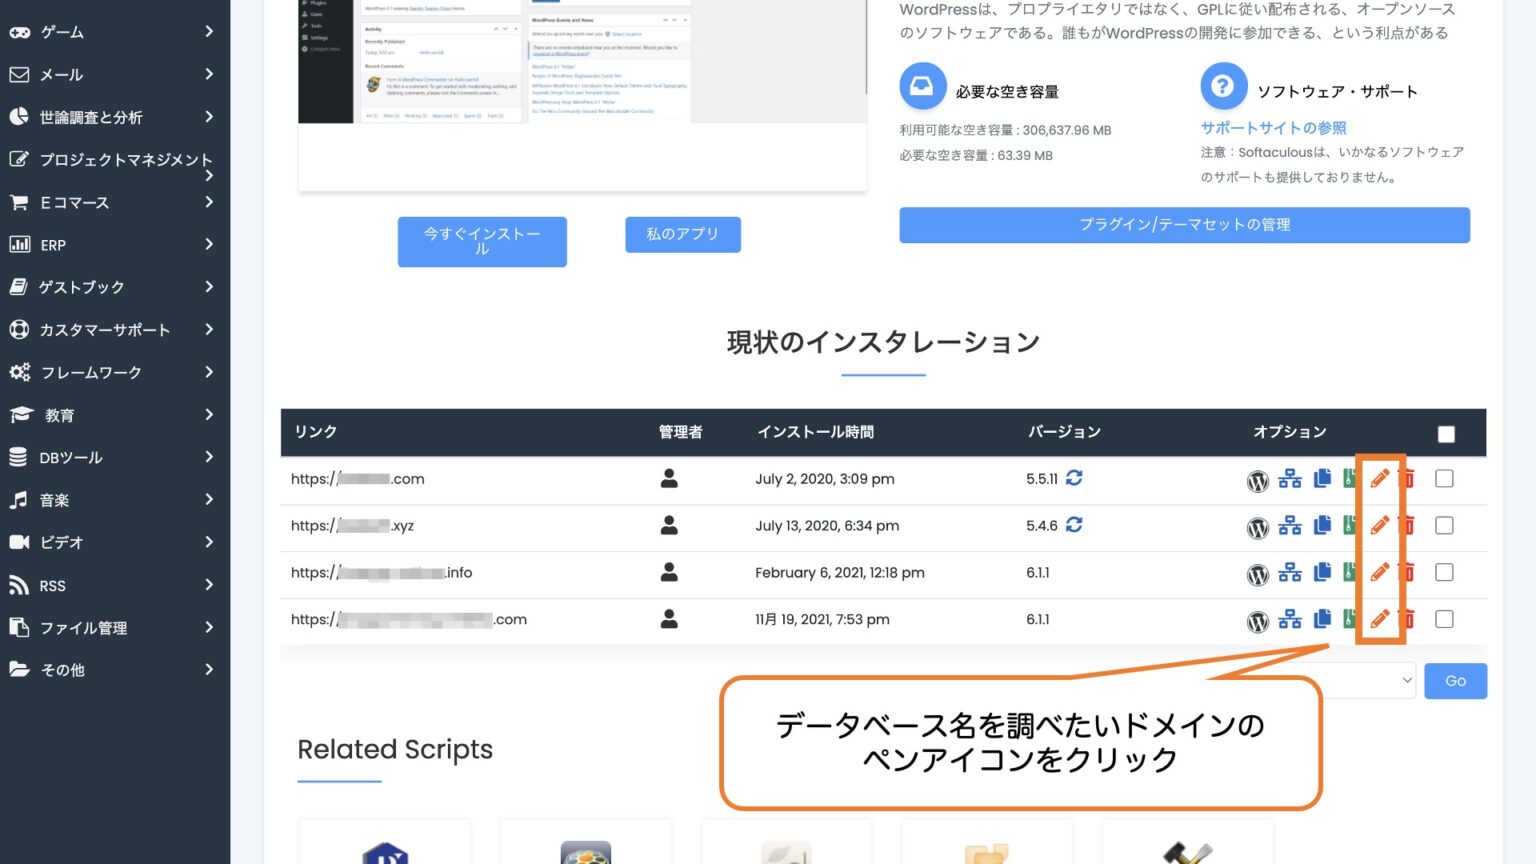Open the WordPress admin icon for the .xyz site

click(x=1258, y=526)
